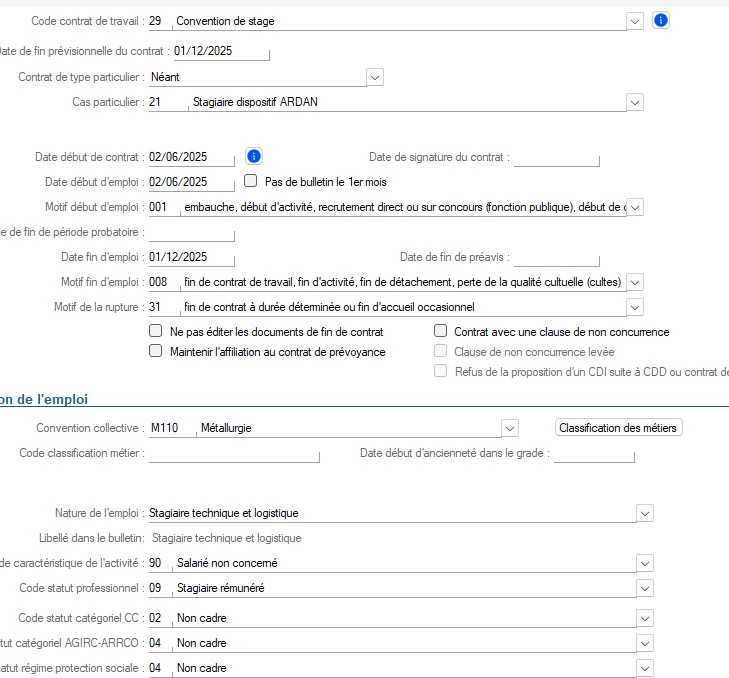
Task: Open the Cas particulier dropdown list
Action: click(x=634, y=101)
